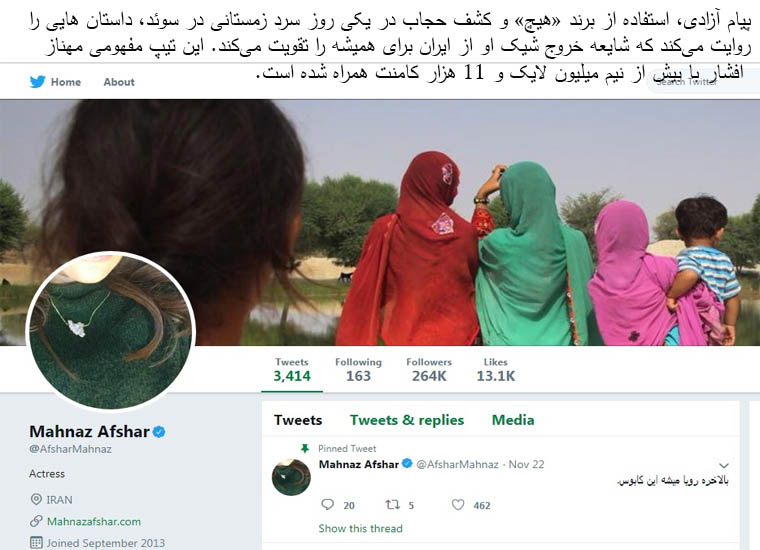Open the circular profile avatar photo
This screenshot has height=550, width=760.
(x=111, y=331)
